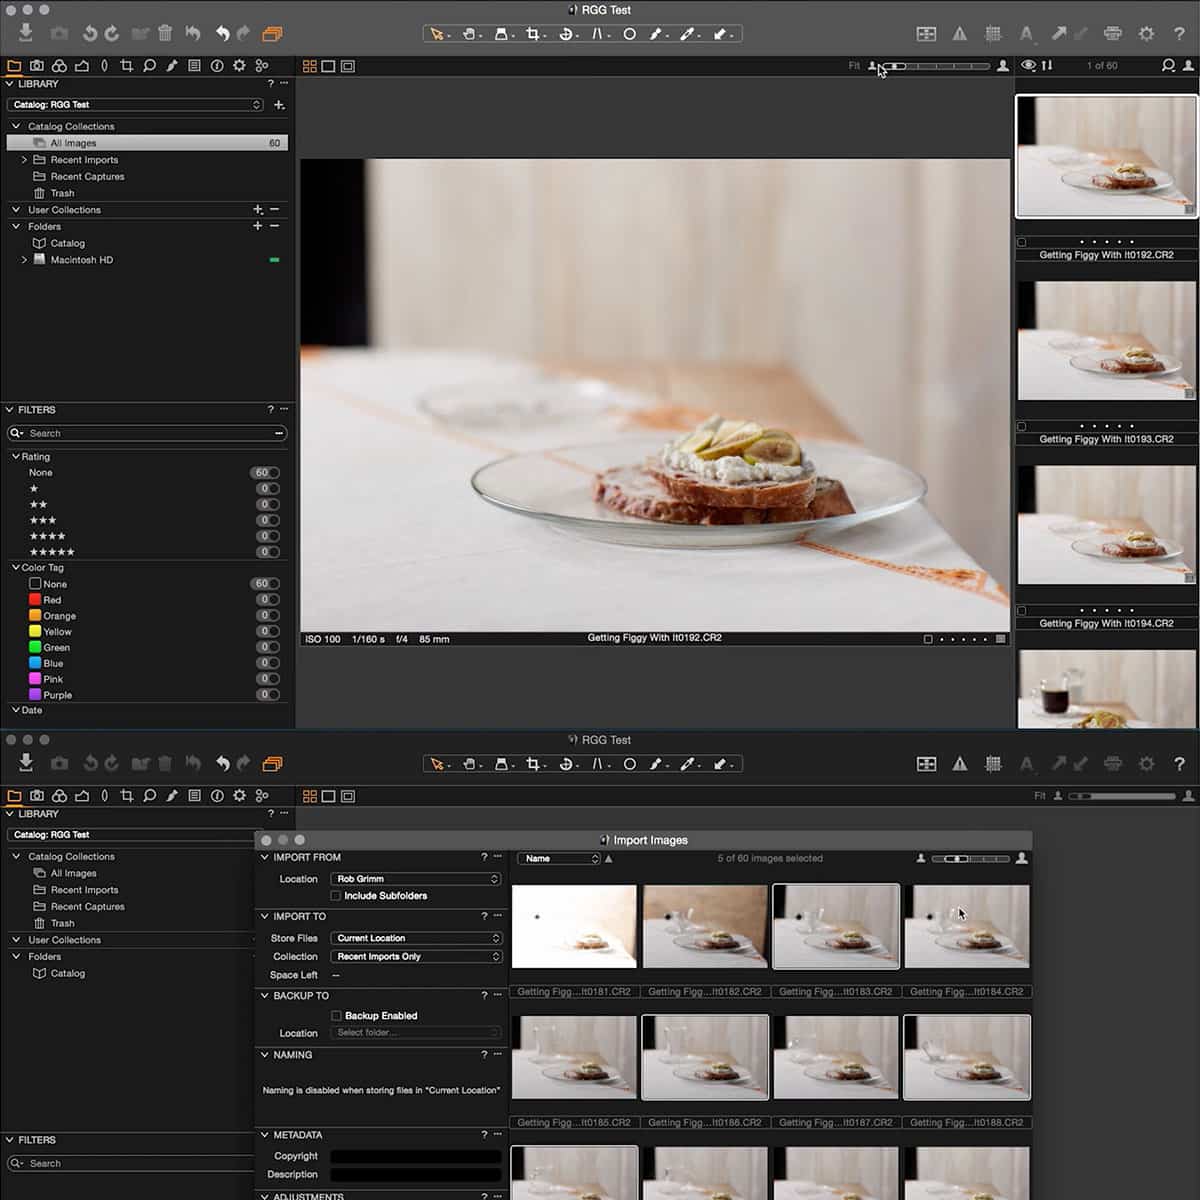Open the Metadata tool tab
Screen dimensions: 1200x1200
(195, 66)
